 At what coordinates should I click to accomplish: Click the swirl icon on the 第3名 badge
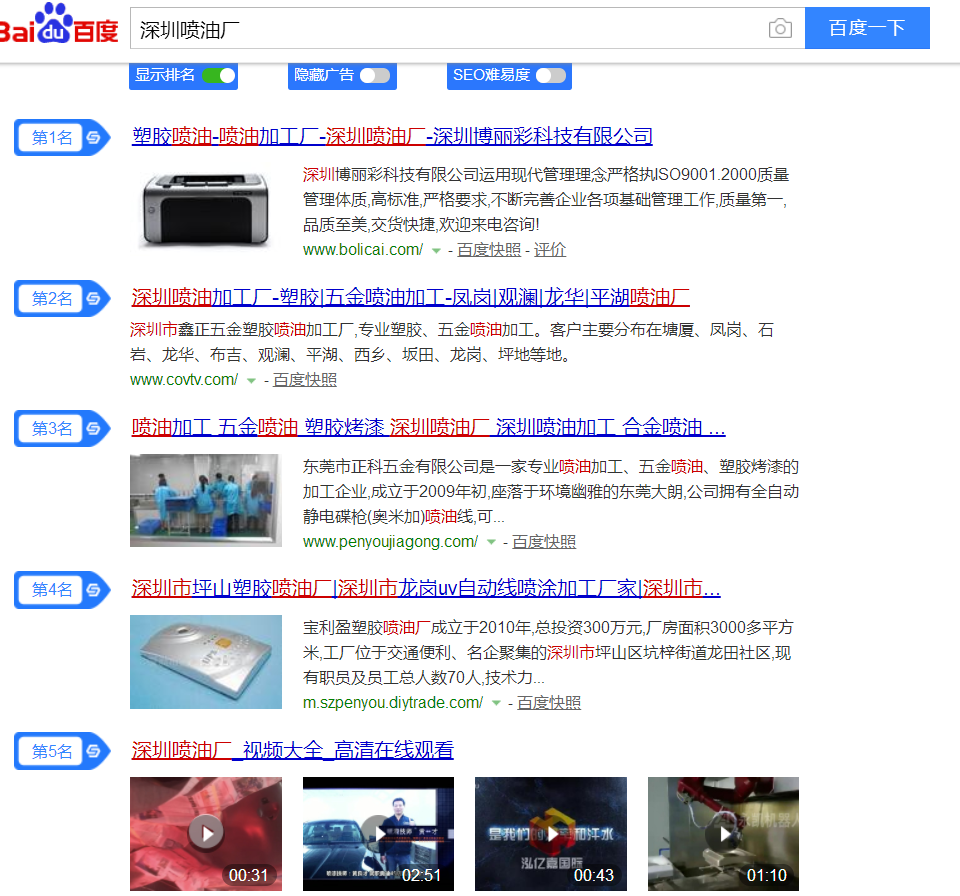(93, 428)
